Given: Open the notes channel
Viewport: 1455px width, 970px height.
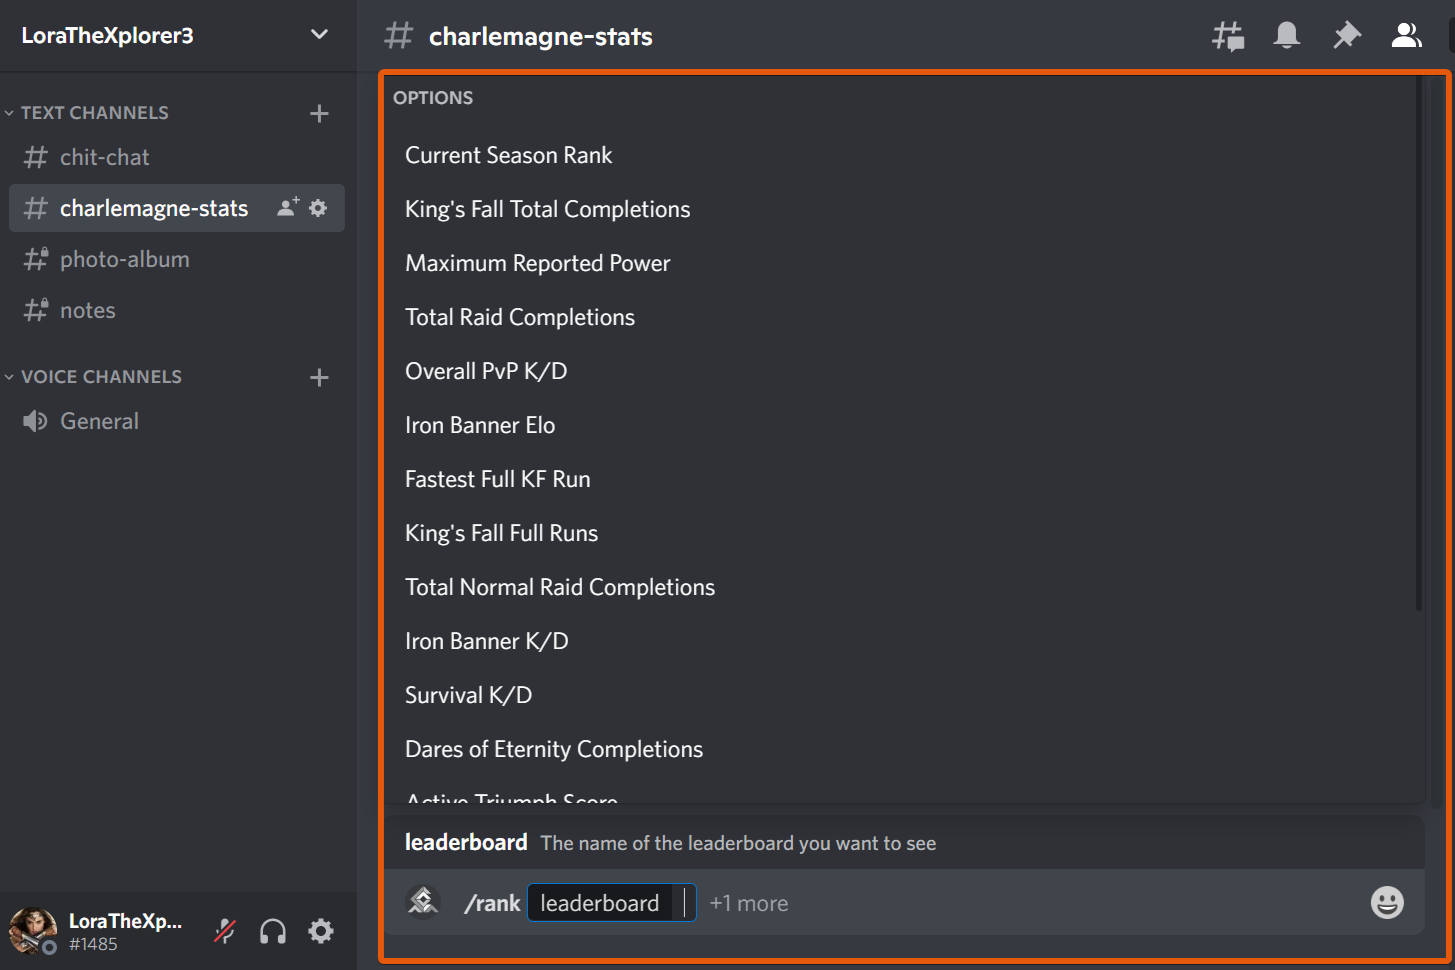Looking at the screenshot, I should (177, 310).
